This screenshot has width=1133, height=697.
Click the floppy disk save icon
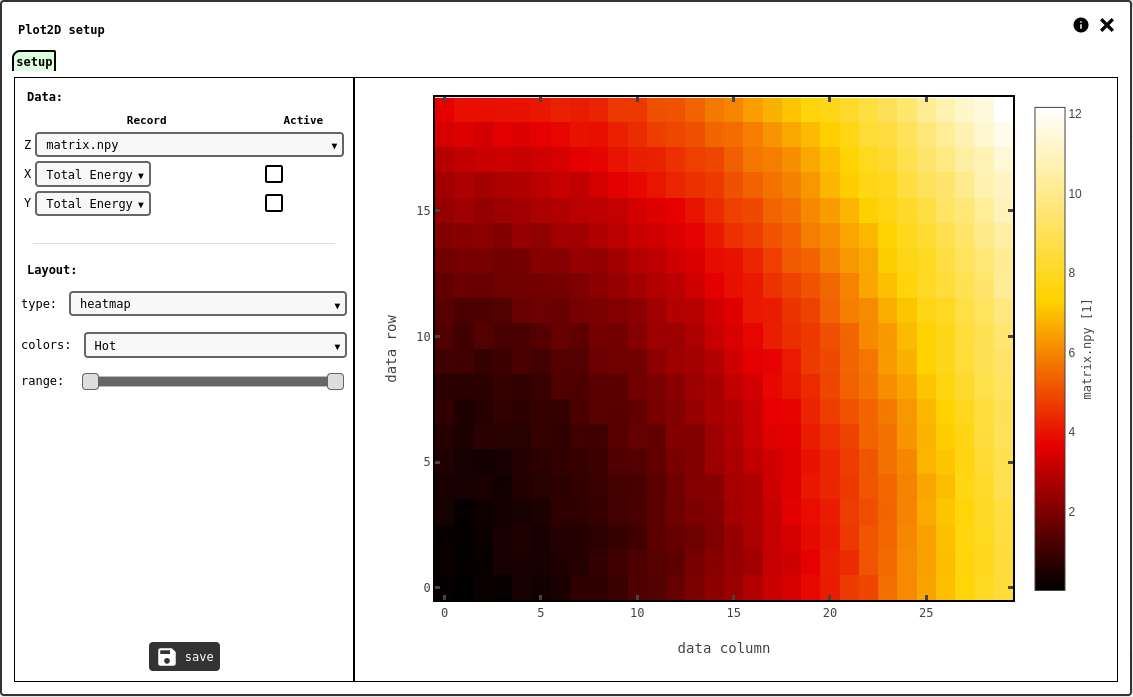(x=167, y=657)
